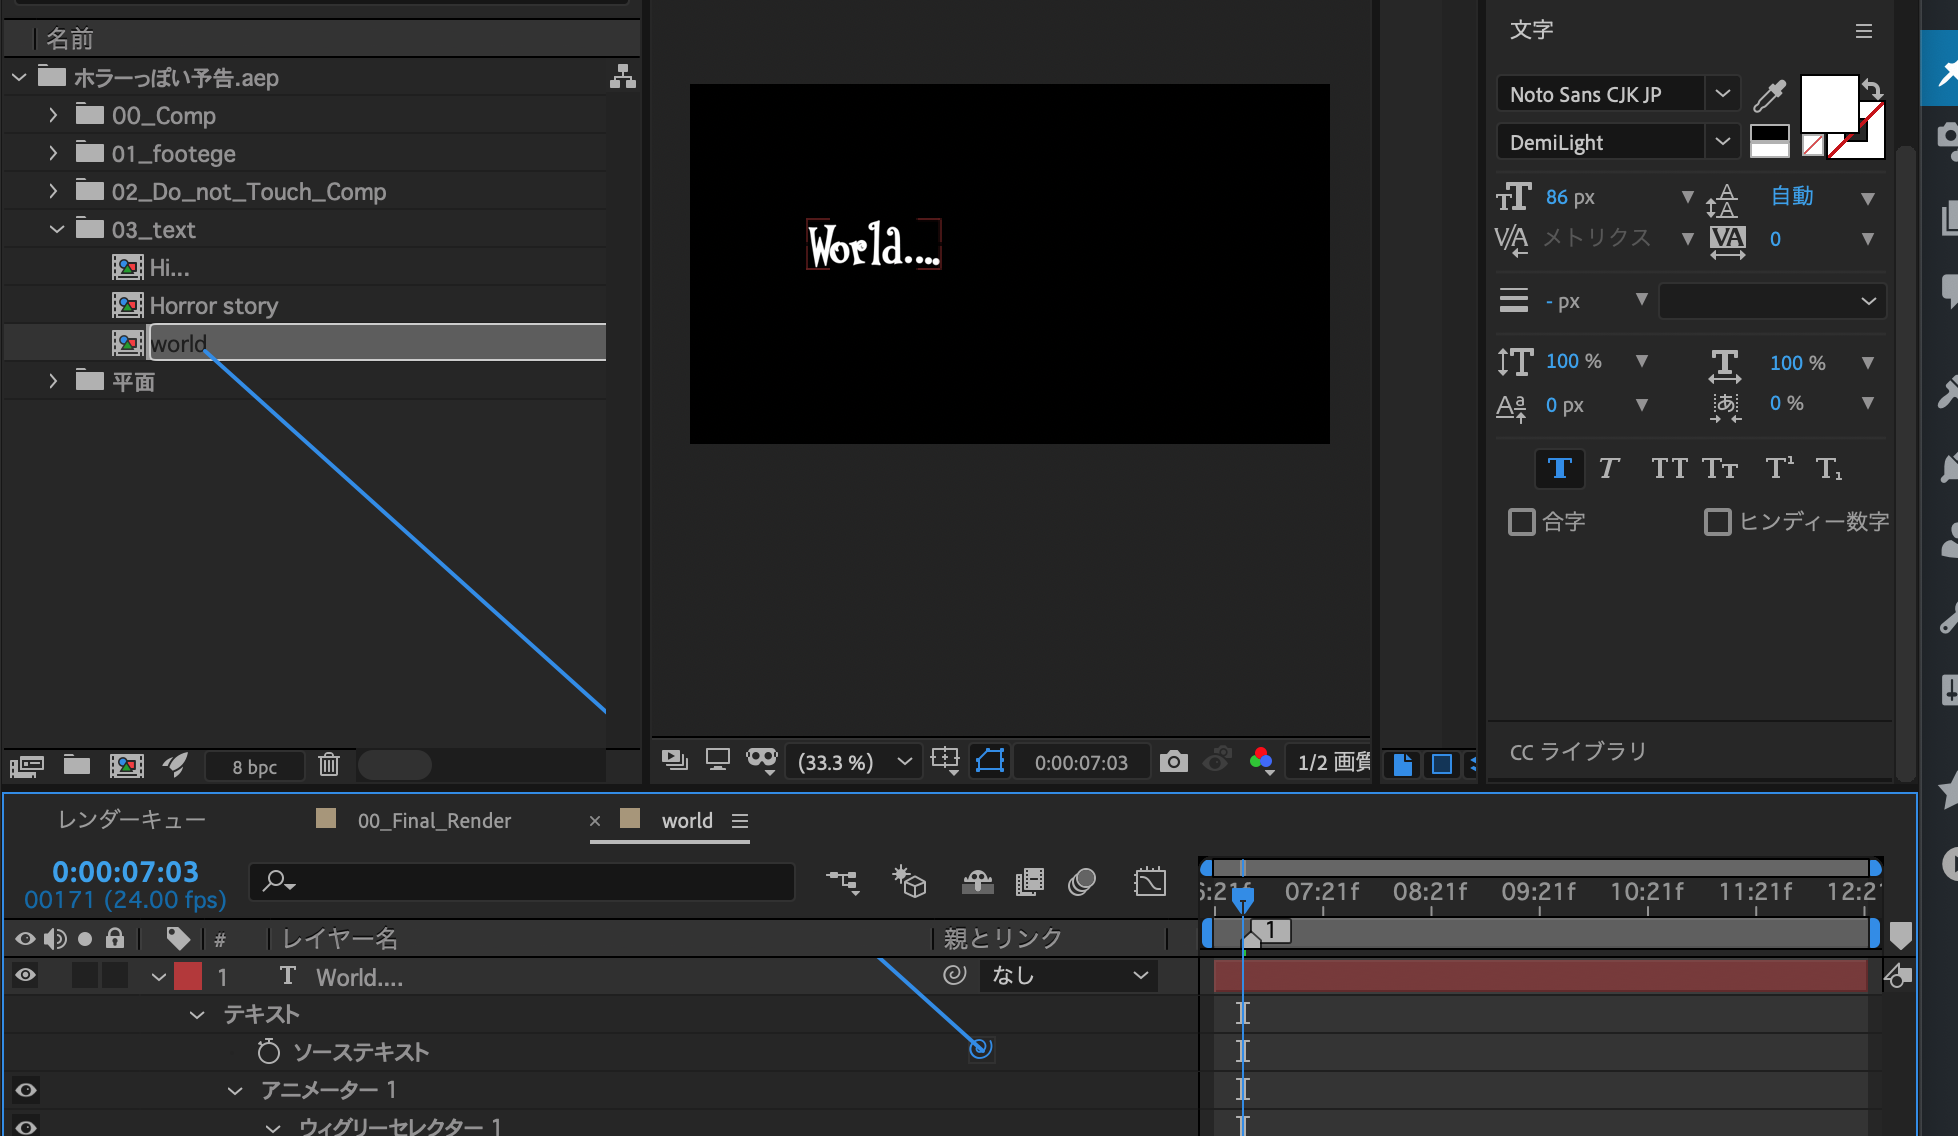Open the Graph Editor in the timeline

pyautogui.click(x=1150, y=882)
